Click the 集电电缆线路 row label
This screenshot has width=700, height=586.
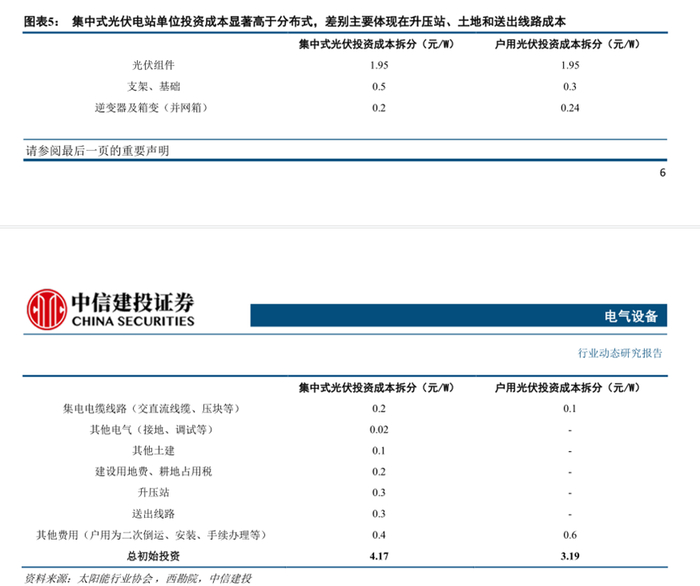(151, 408)
